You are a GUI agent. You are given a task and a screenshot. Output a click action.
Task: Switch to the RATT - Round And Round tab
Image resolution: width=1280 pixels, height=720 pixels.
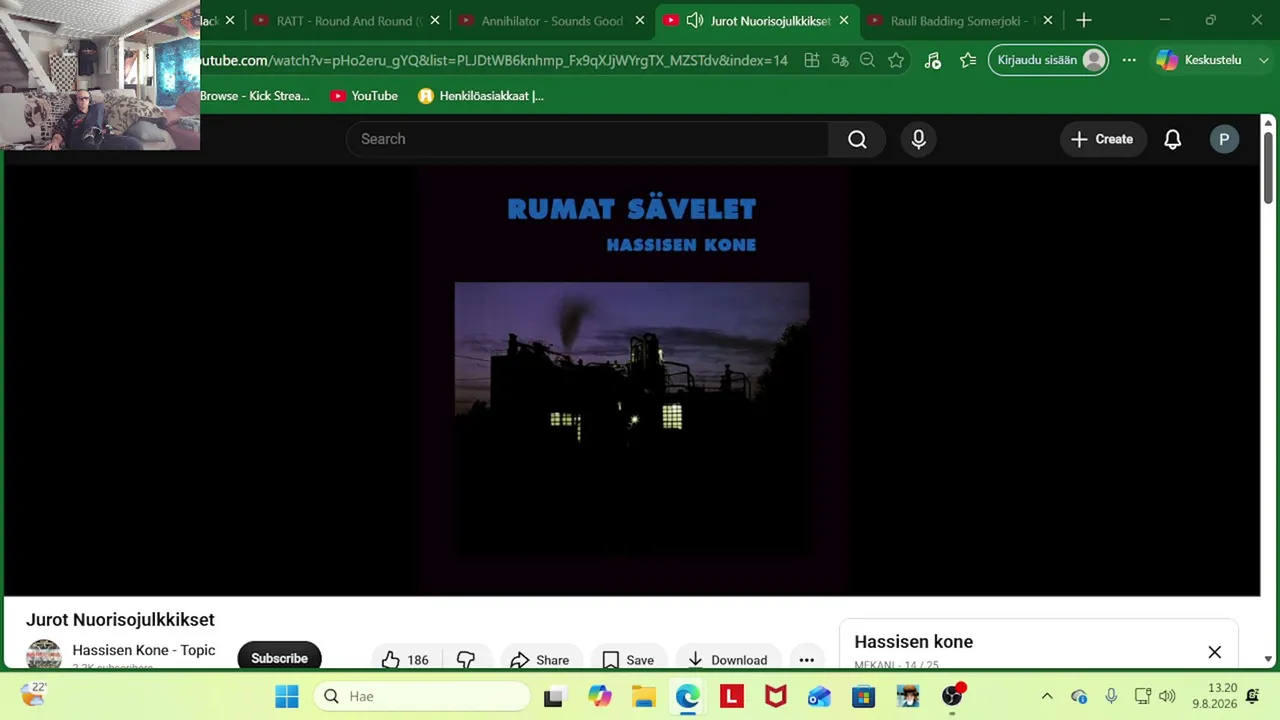[346, 20]
